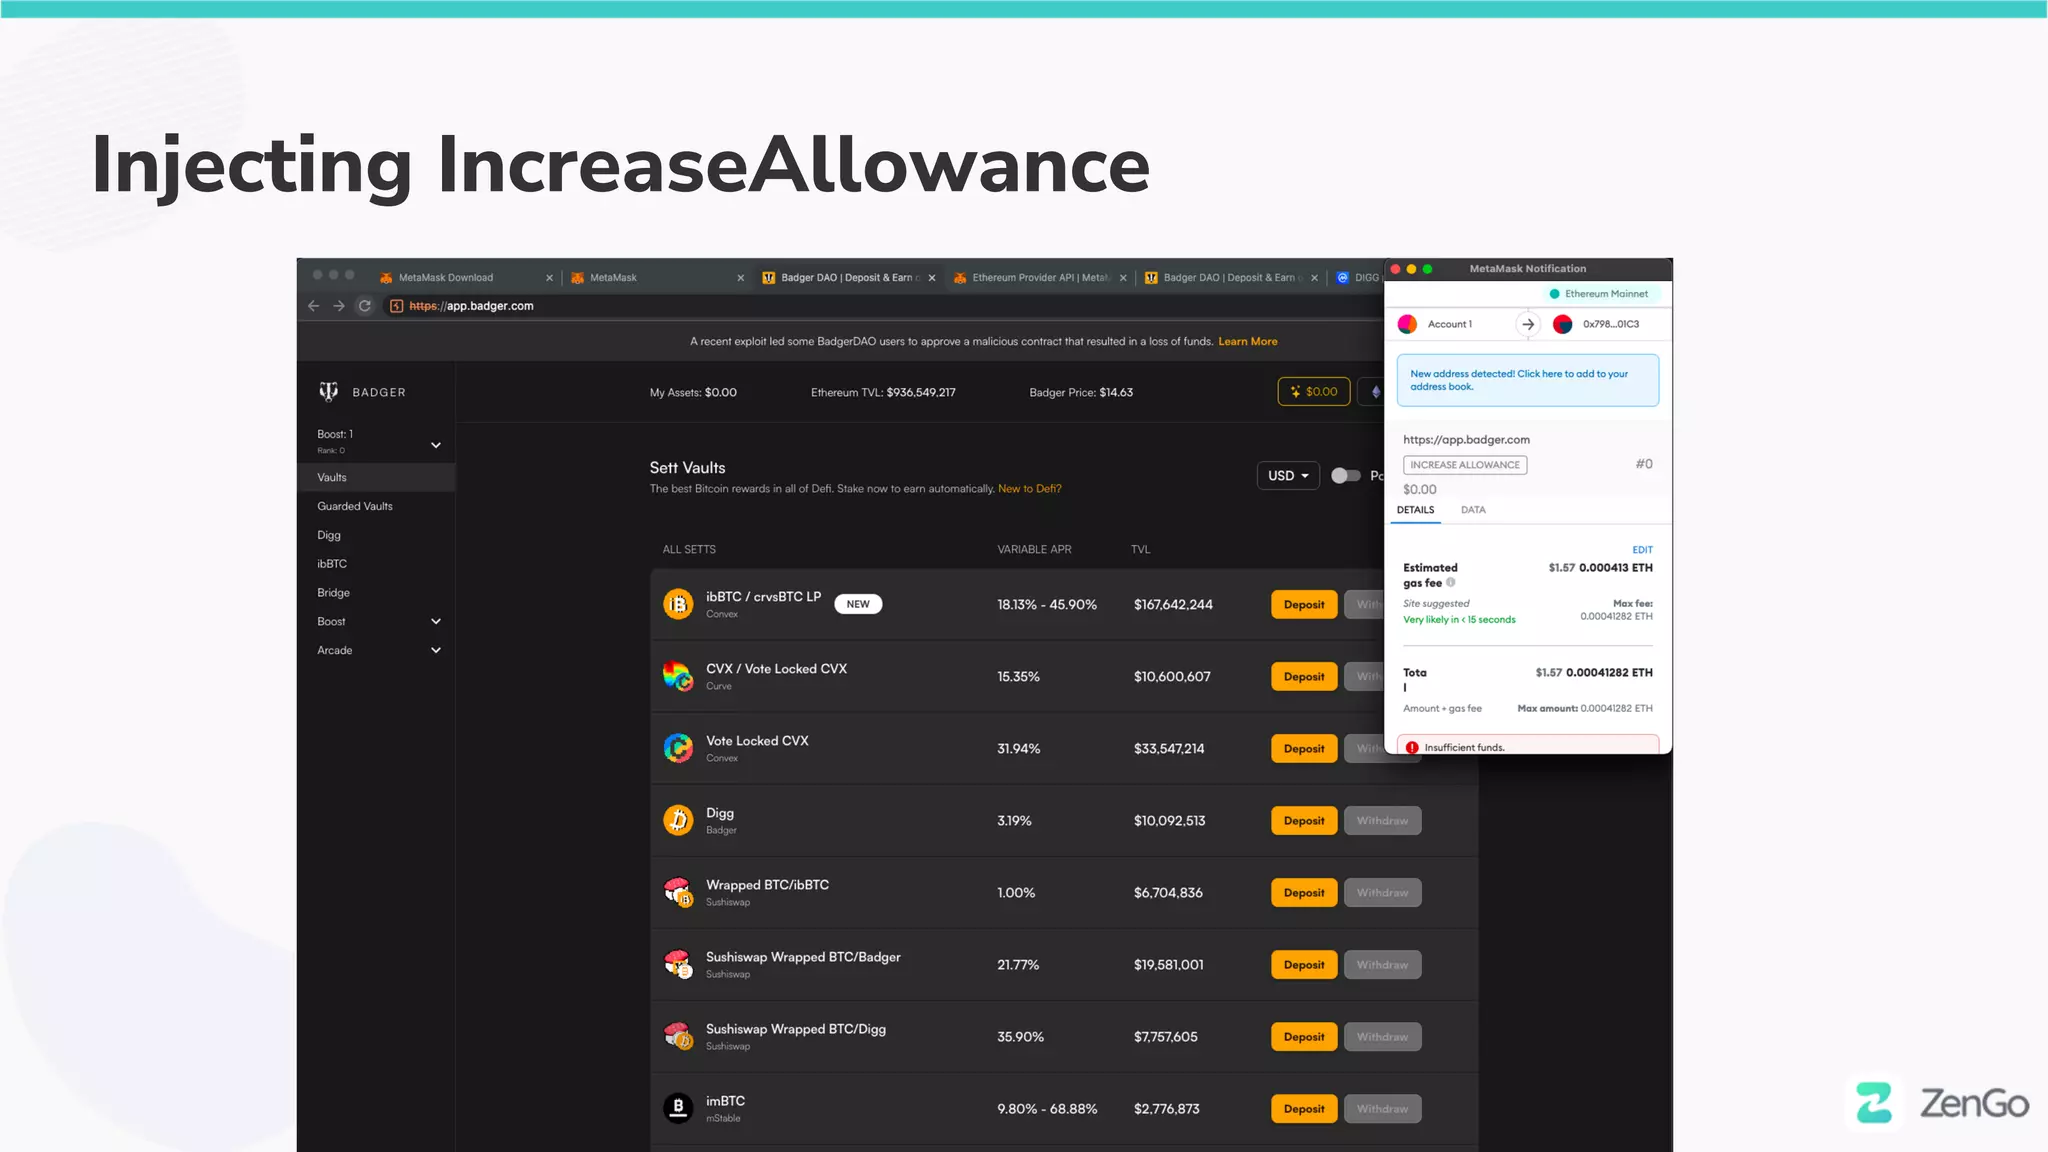This screenshot has width=2048, height=1152.
Task: Expand the Boost rank section chevron
Action: pos(436,445)
